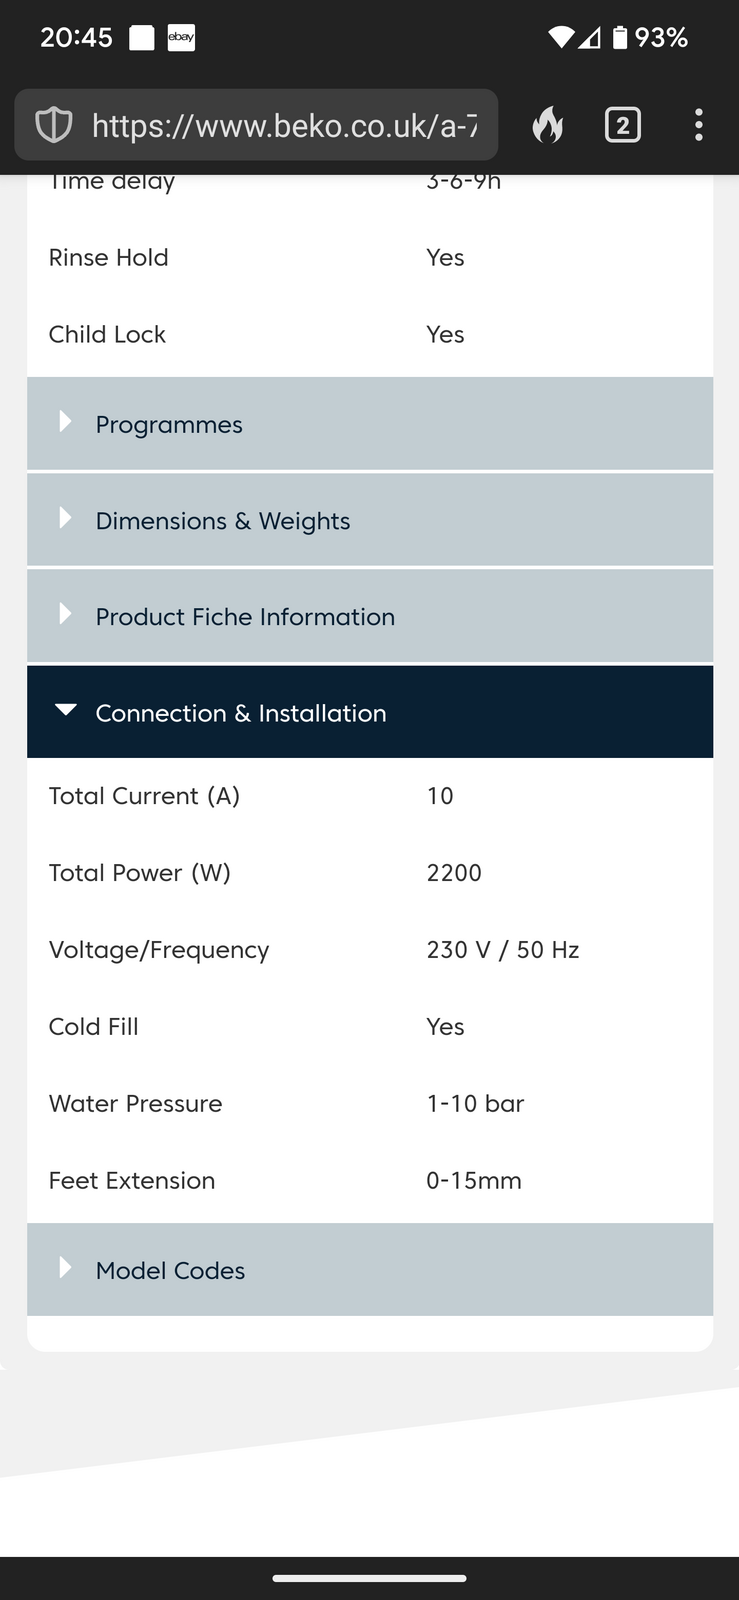Expand the Programmes section arrow
Screen dimensions: 739x1600
click(65, 422)
